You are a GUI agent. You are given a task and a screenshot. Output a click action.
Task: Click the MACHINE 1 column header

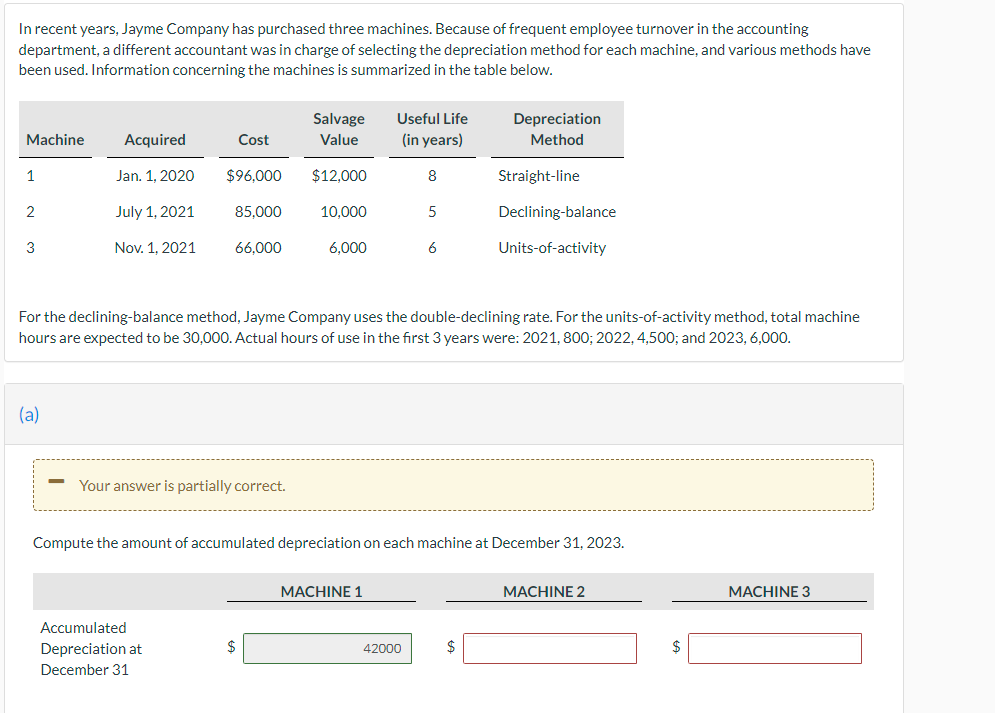(x=321, y=591)
